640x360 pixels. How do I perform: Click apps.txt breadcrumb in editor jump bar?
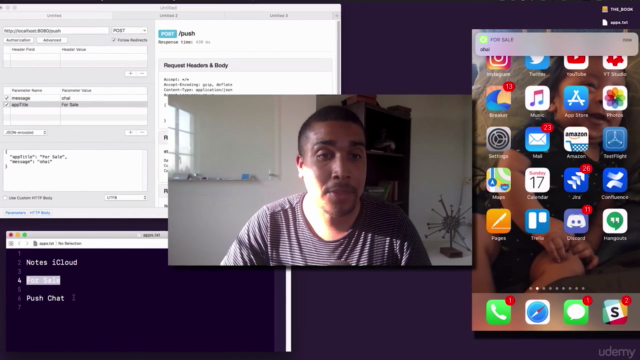[44, 243]
